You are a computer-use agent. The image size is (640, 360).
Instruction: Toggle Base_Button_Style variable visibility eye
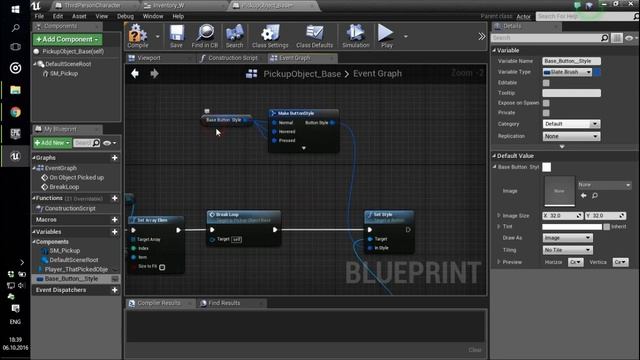pos(115,279)
